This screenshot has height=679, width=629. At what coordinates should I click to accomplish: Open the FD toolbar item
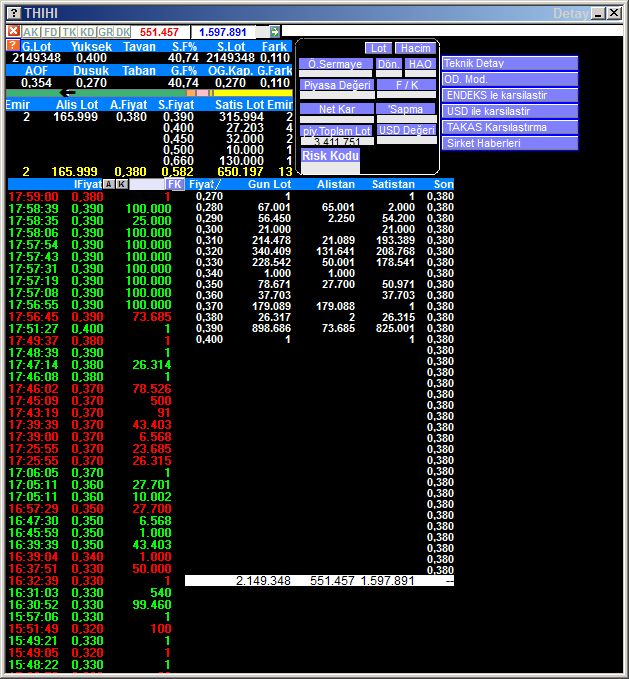click(x=51, y=32)
